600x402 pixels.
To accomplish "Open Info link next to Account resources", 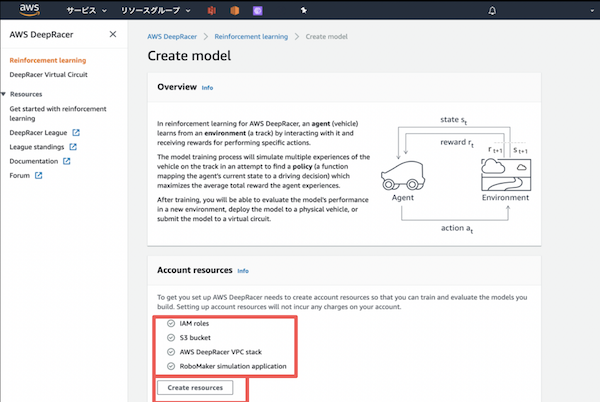I will 243,271.
